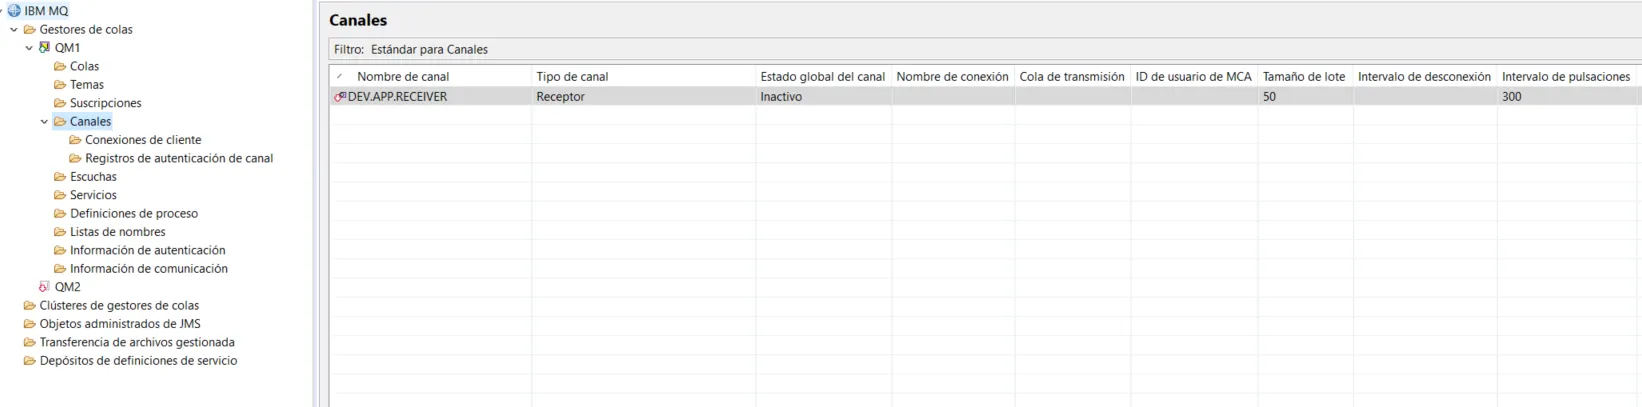Select Definiciones de proceso tree item
Image resolution: width=1642 pixels, height=407 pixels.
(x=134, y=214)
